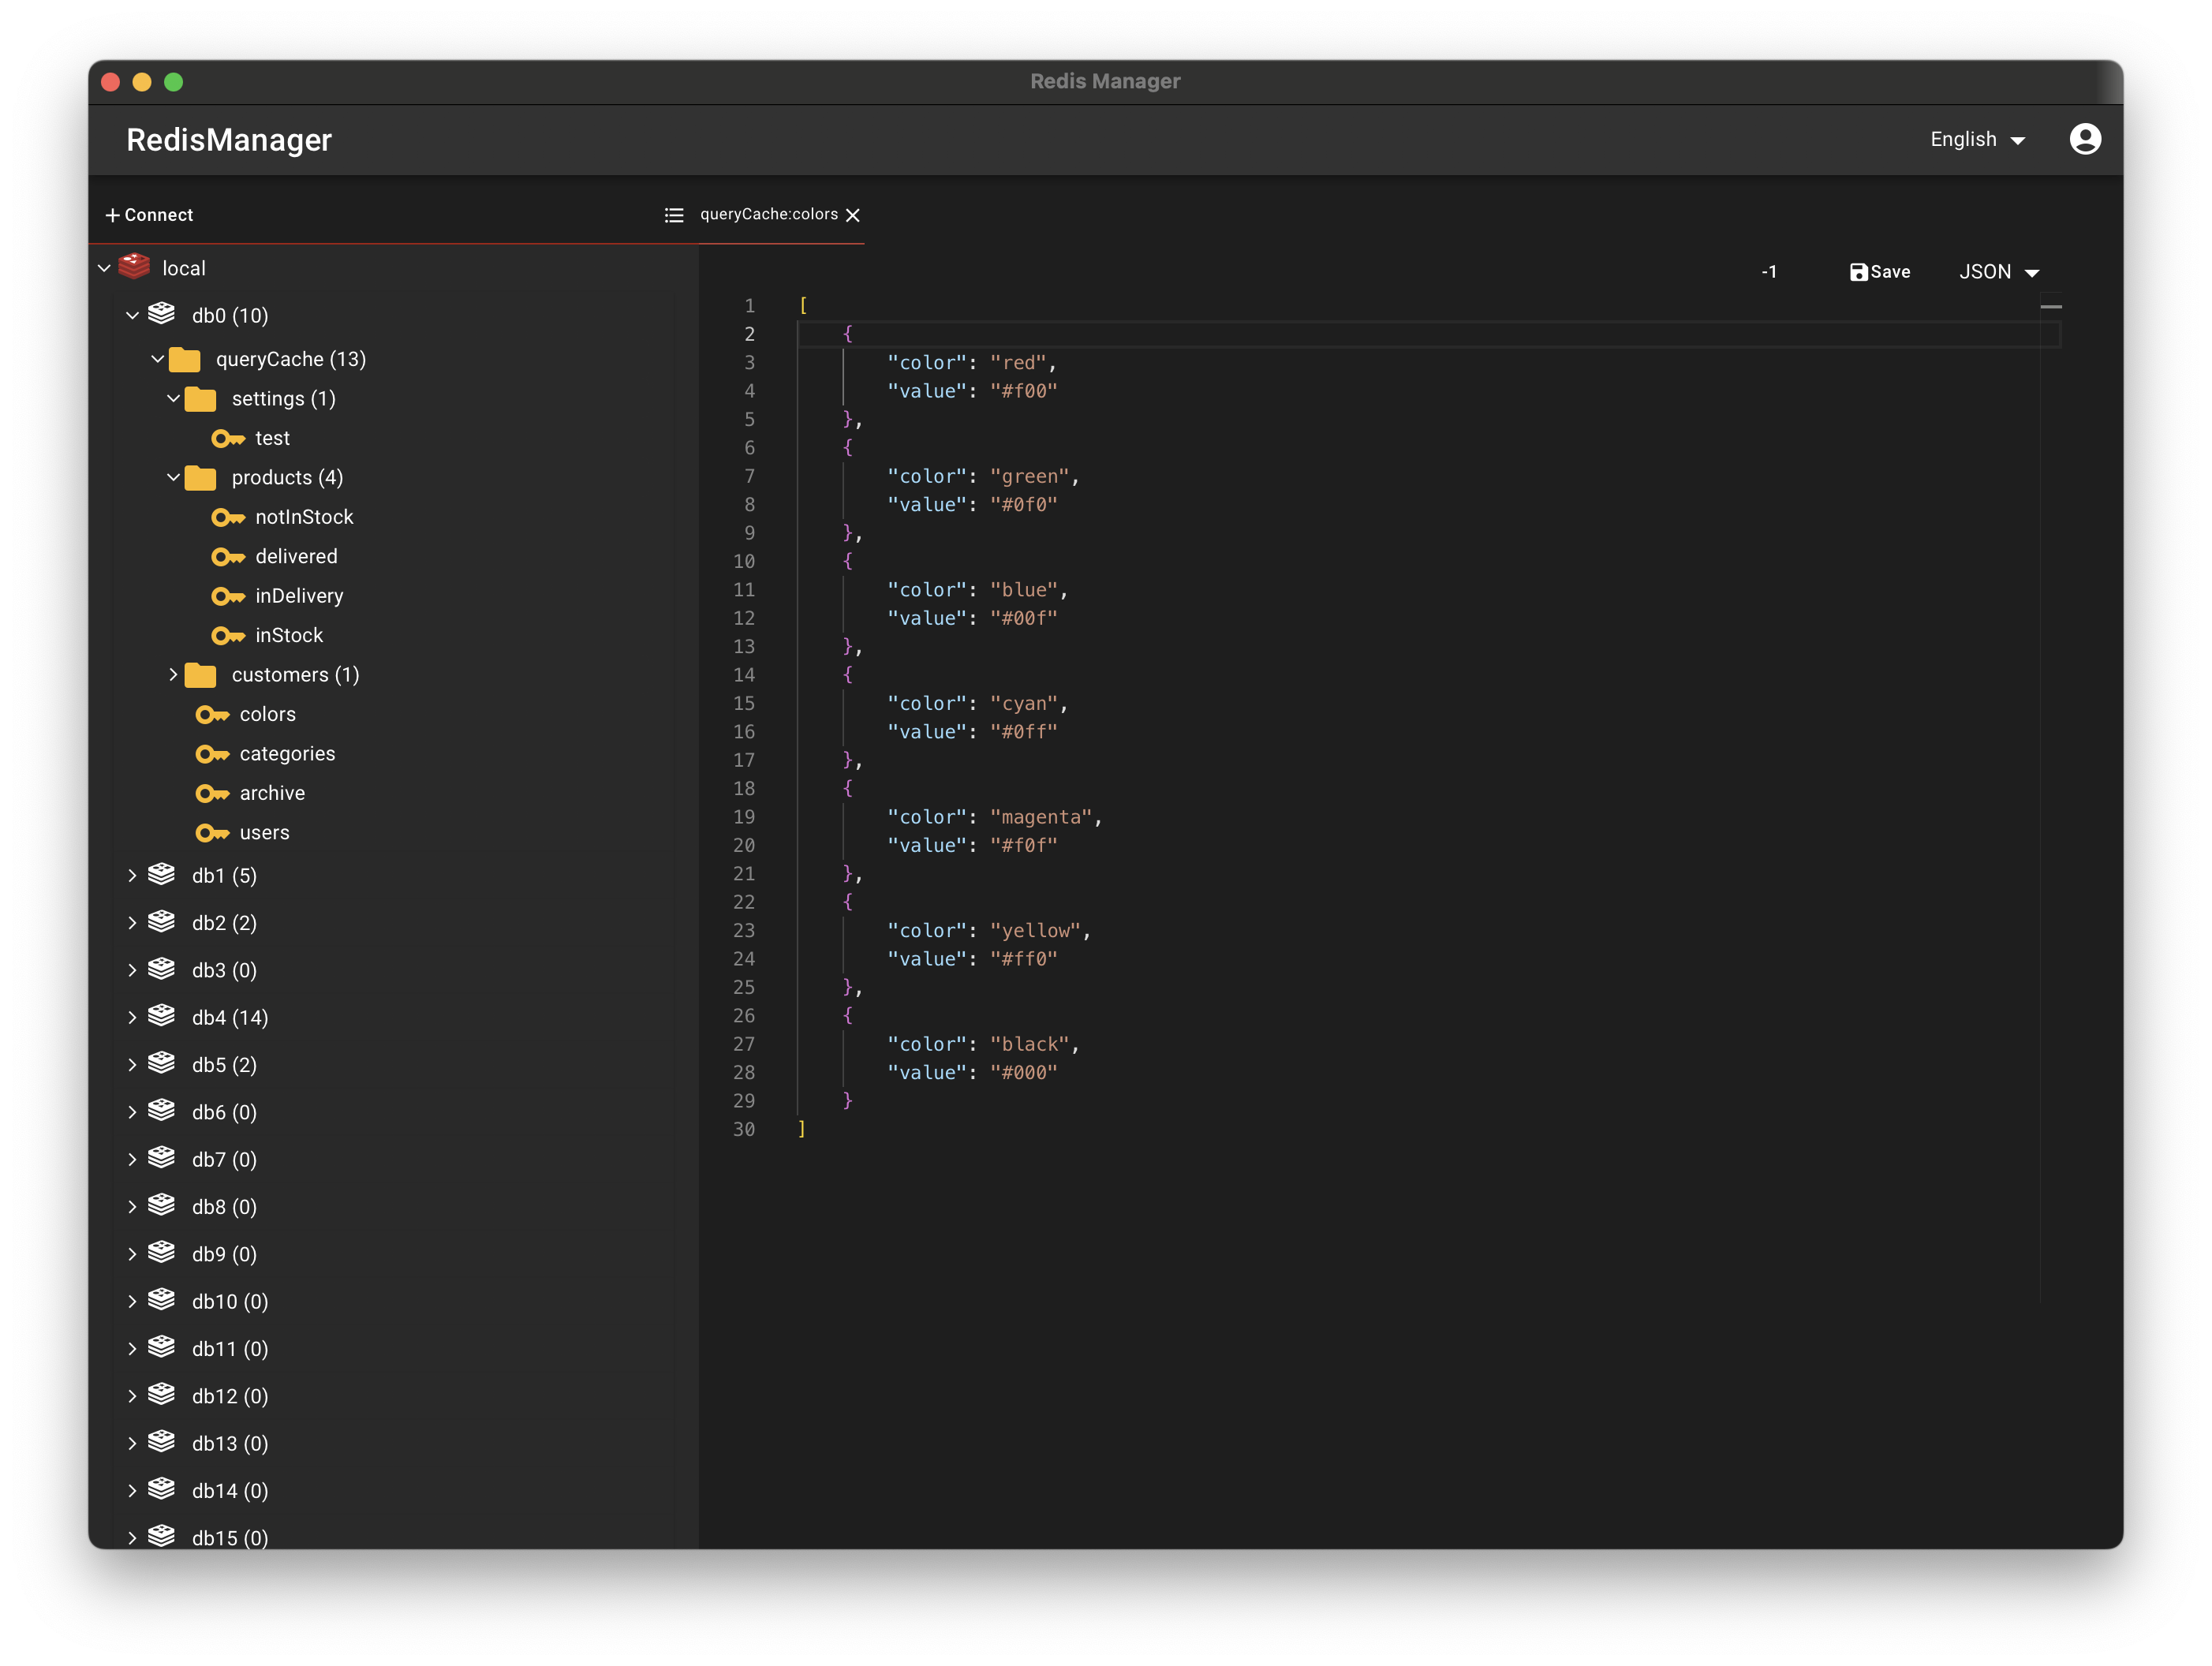This screenshot has height=1666, width=2212.
Task: Click the database stack icon for db10
Action: pyautogui.click(x=161, y=1300)
